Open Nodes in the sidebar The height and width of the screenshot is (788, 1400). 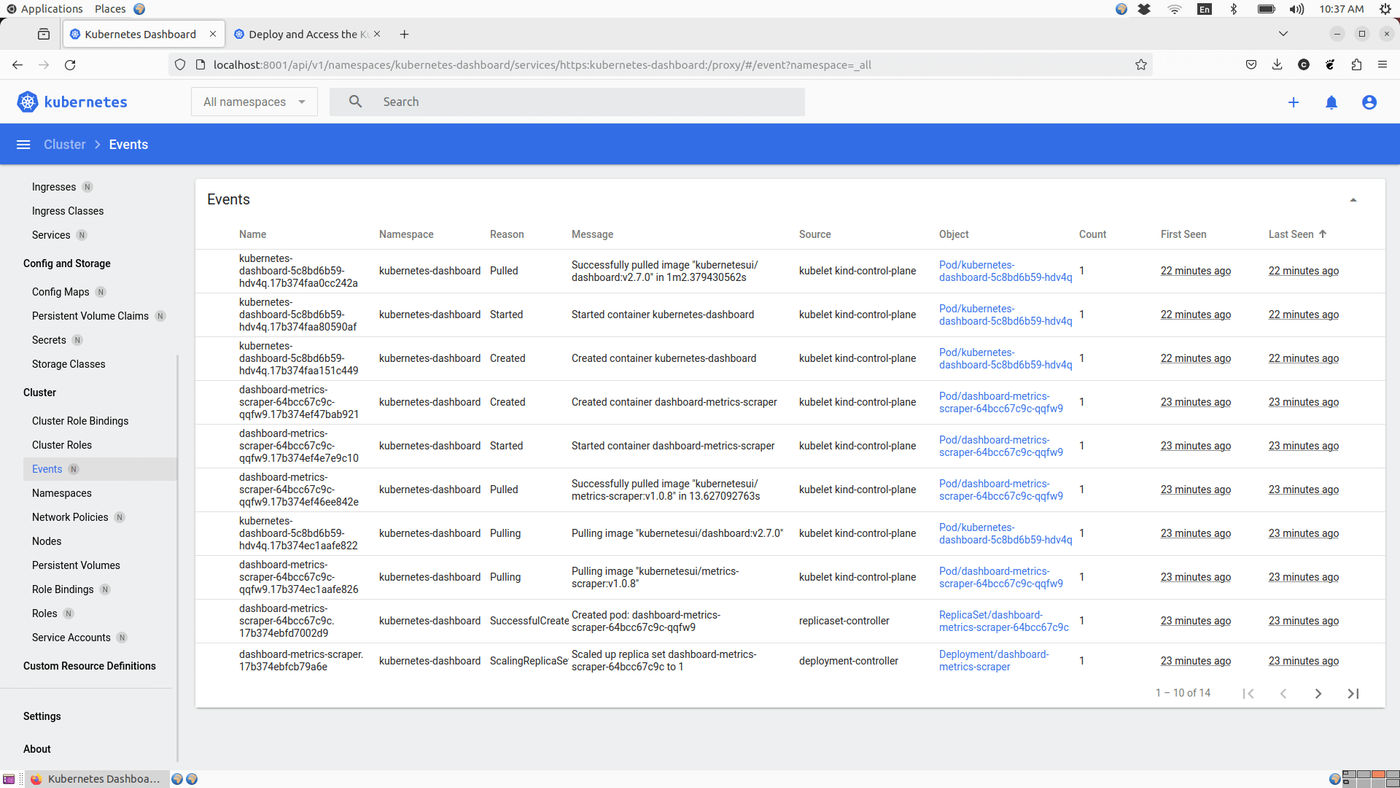click(47, 541)
